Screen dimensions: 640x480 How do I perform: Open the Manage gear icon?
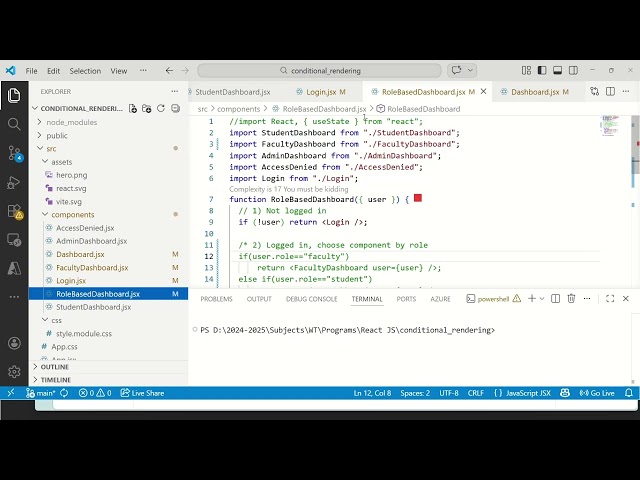(x=14, y=371)
